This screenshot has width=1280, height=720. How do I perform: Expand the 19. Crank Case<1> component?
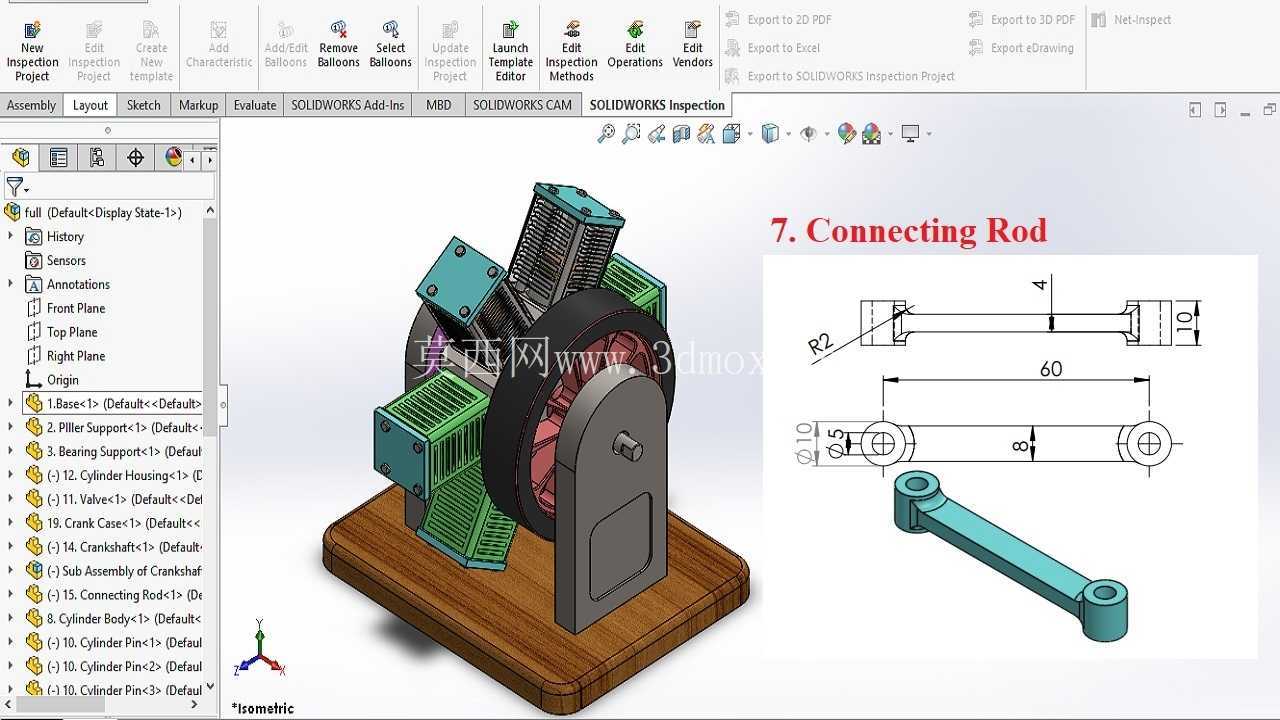coord(11,523)
